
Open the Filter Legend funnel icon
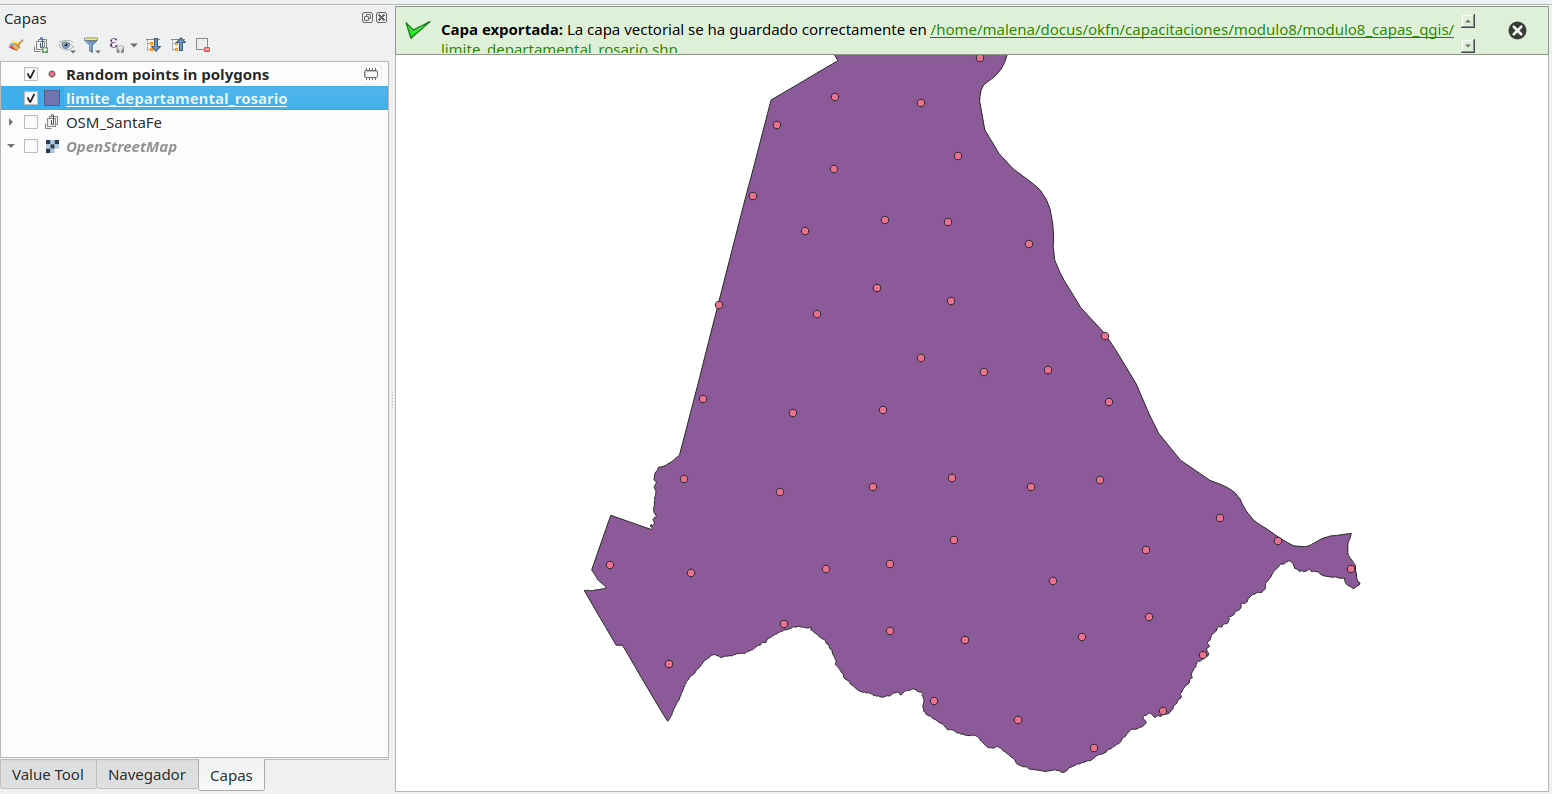92,45
